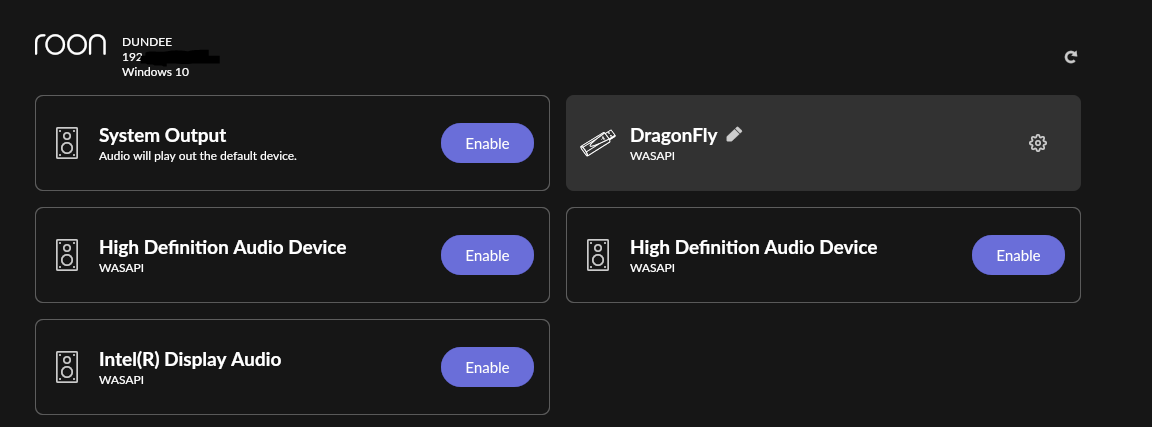Image resolution: width=1152 pixels, height=427 pixels.
Task: Click the System Output title text
Action: pyautogui.click(x=162, y=136)
